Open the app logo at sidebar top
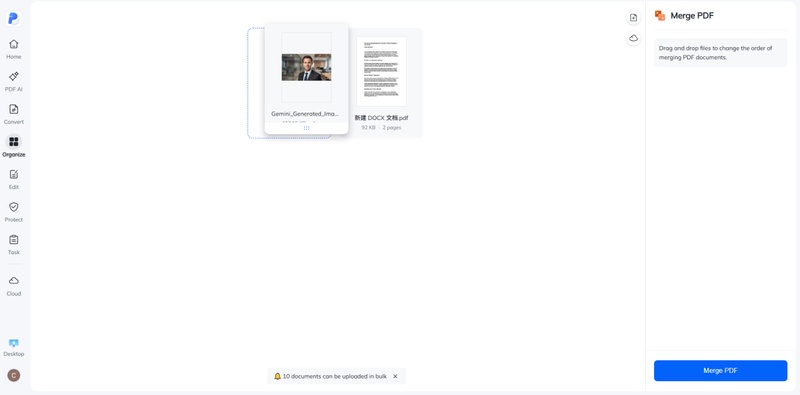The width and height of the screenshot is (800, 395). pos(14,18)
